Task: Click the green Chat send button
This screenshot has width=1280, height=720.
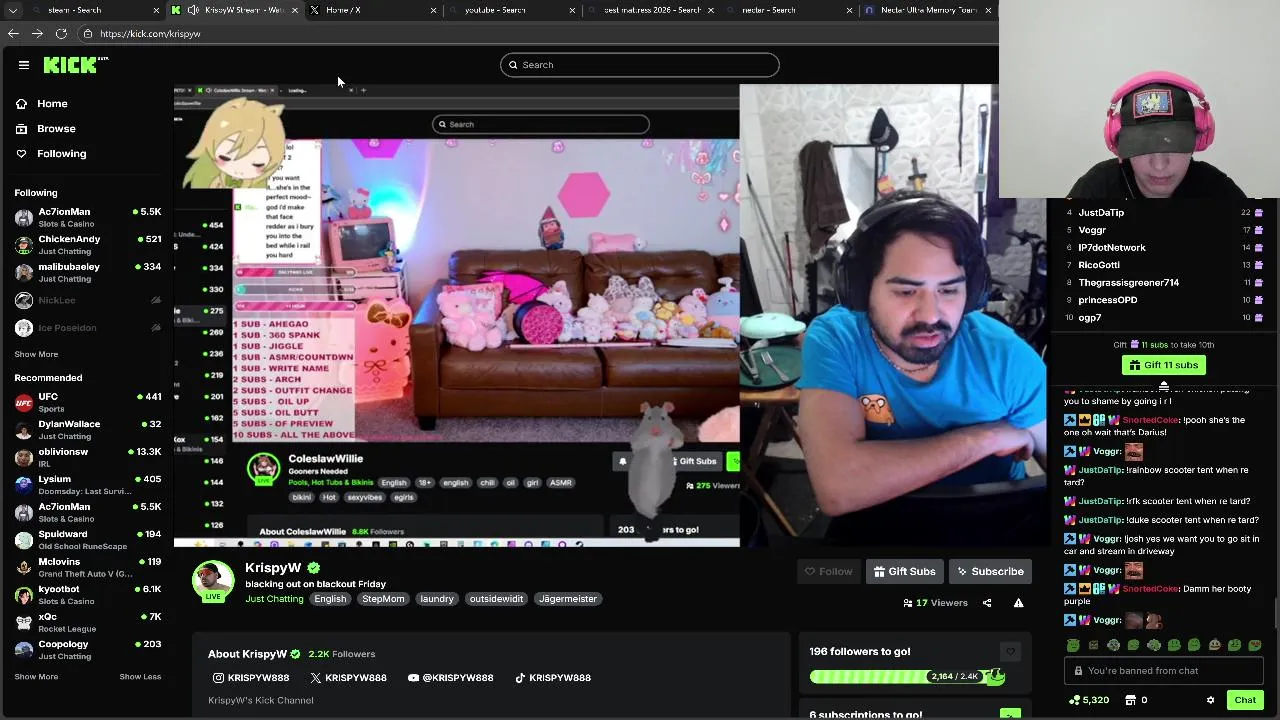Action: coord(1245,700)
